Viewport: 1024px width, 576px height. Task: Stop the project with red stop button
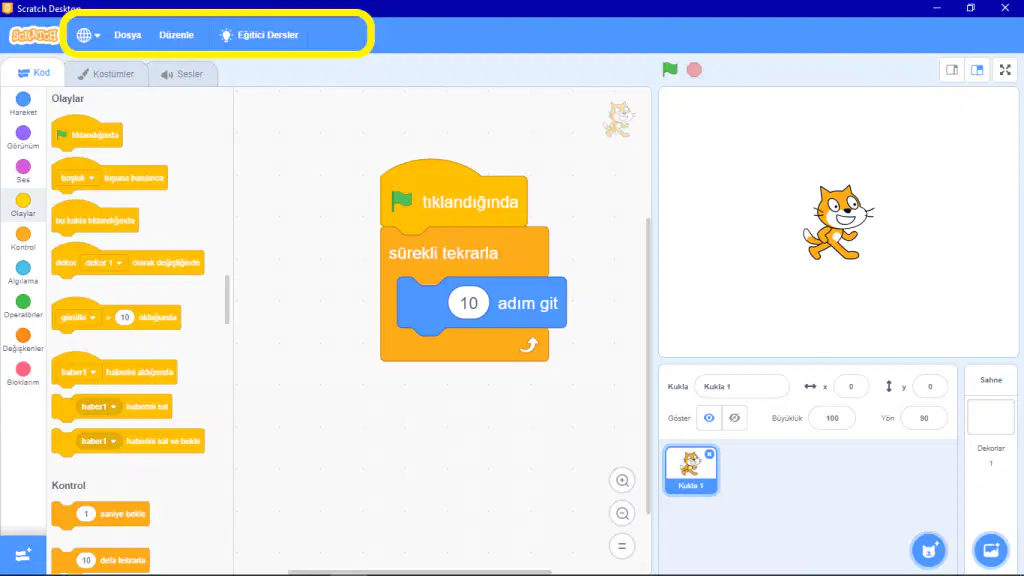pyautogui.click(x=694, y=70)
